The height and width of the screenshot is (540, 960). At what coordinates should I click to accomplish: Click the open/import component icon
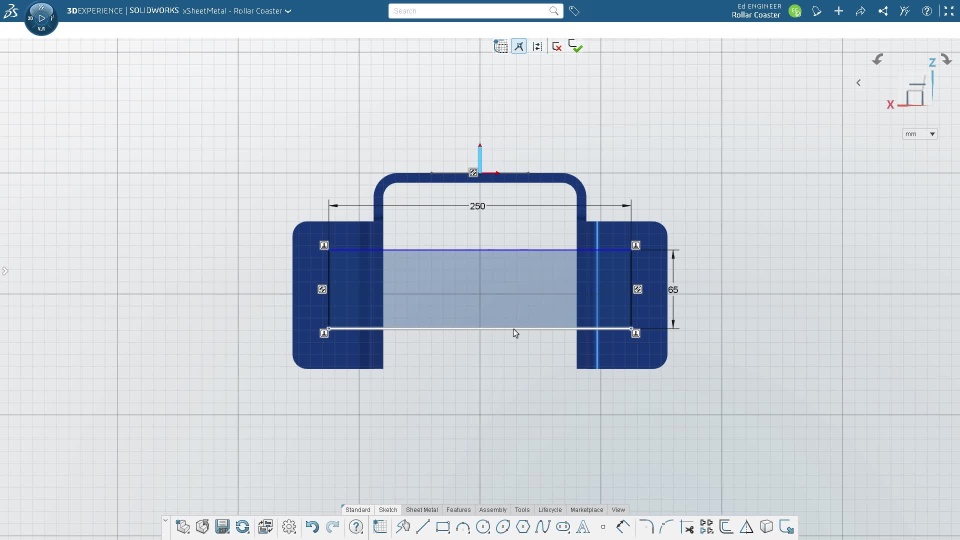(x=202, y=527)
